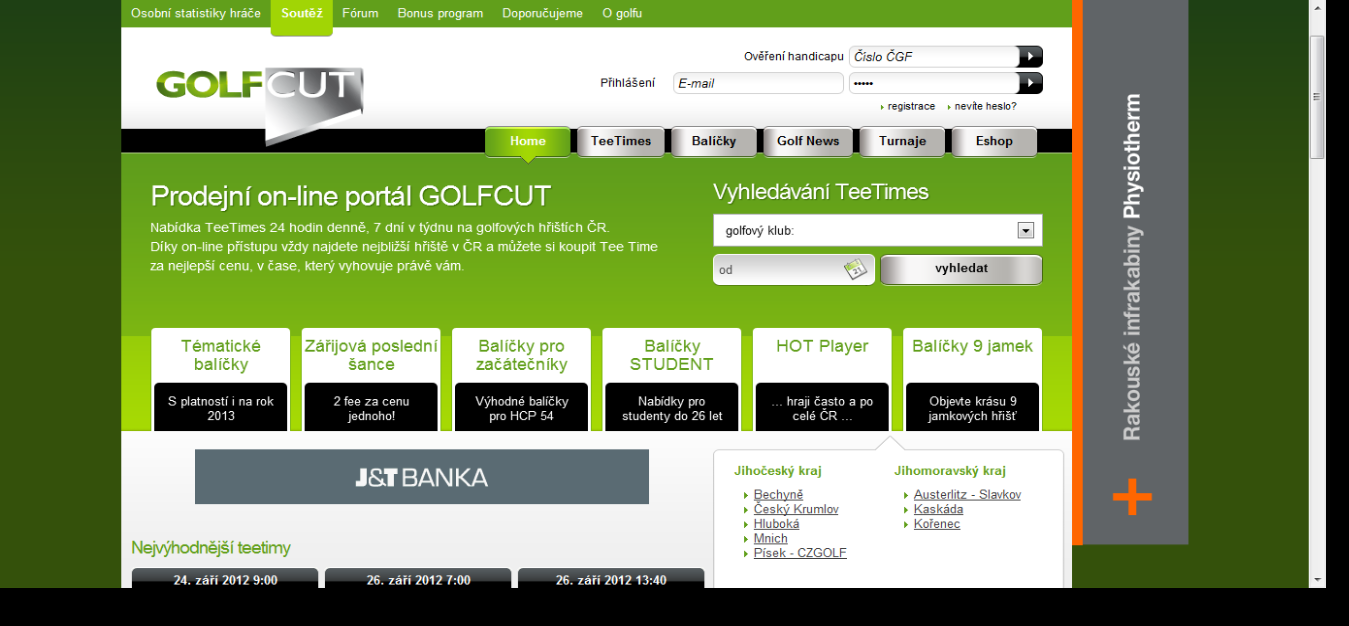The width and height of the screenshot is (1349, 626).
Task: Click the vyhledat search button
Action: 961,269
